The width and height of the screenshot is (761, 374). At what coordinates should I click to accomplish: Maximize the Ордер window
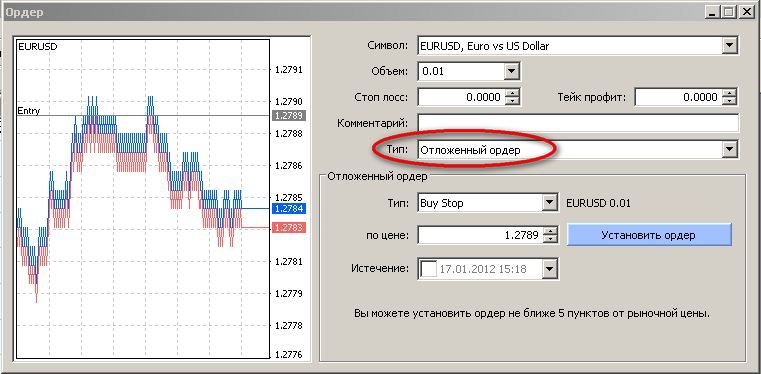coord(729,11)
